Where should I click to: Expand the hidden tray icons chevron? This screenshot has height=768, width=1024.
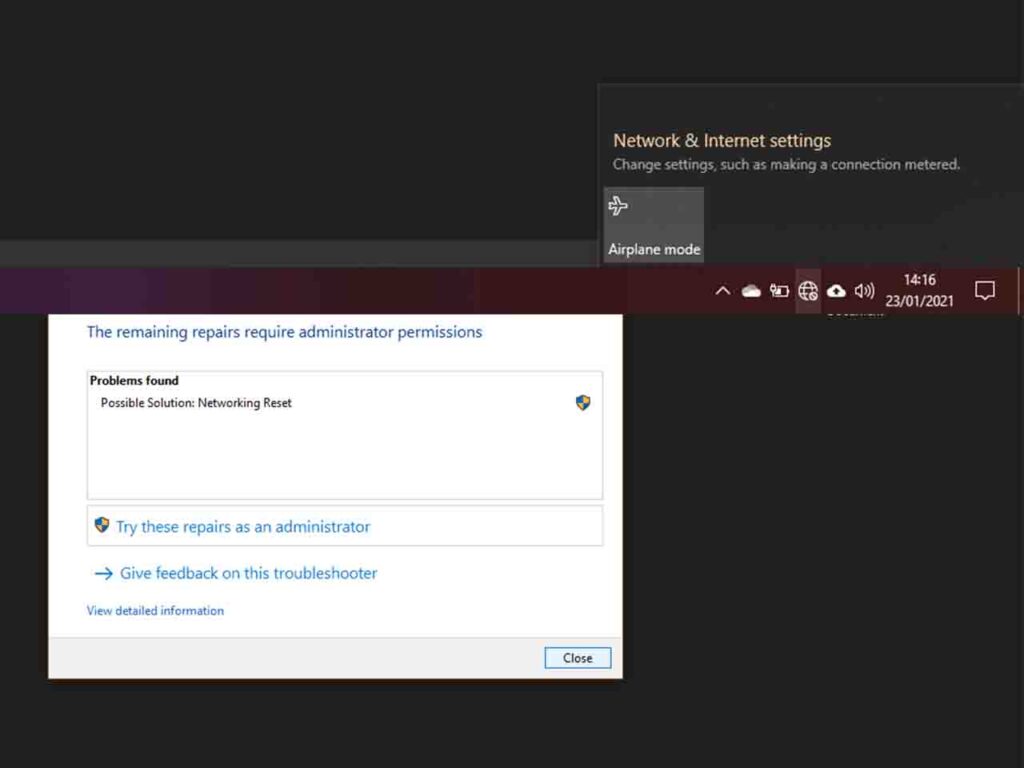click(722, 291)
